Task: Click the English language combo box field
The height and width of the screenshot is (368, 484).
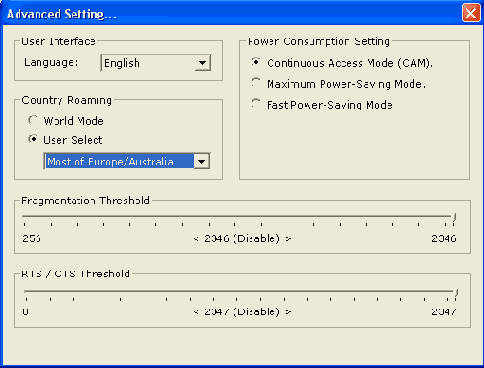Action: coord(156,63)
